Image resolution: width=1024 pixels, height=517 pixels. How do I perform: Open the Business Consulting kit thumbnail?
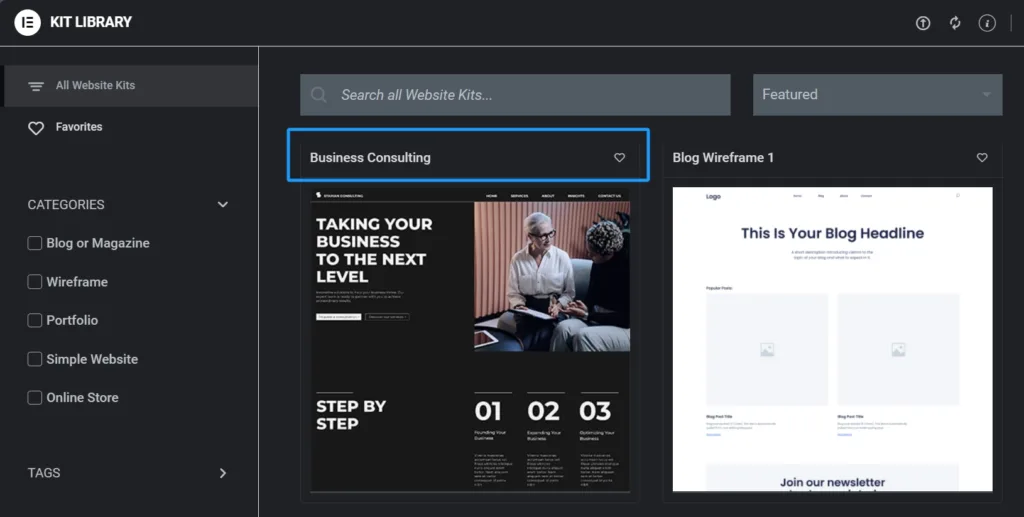click(x=470, y=340)
